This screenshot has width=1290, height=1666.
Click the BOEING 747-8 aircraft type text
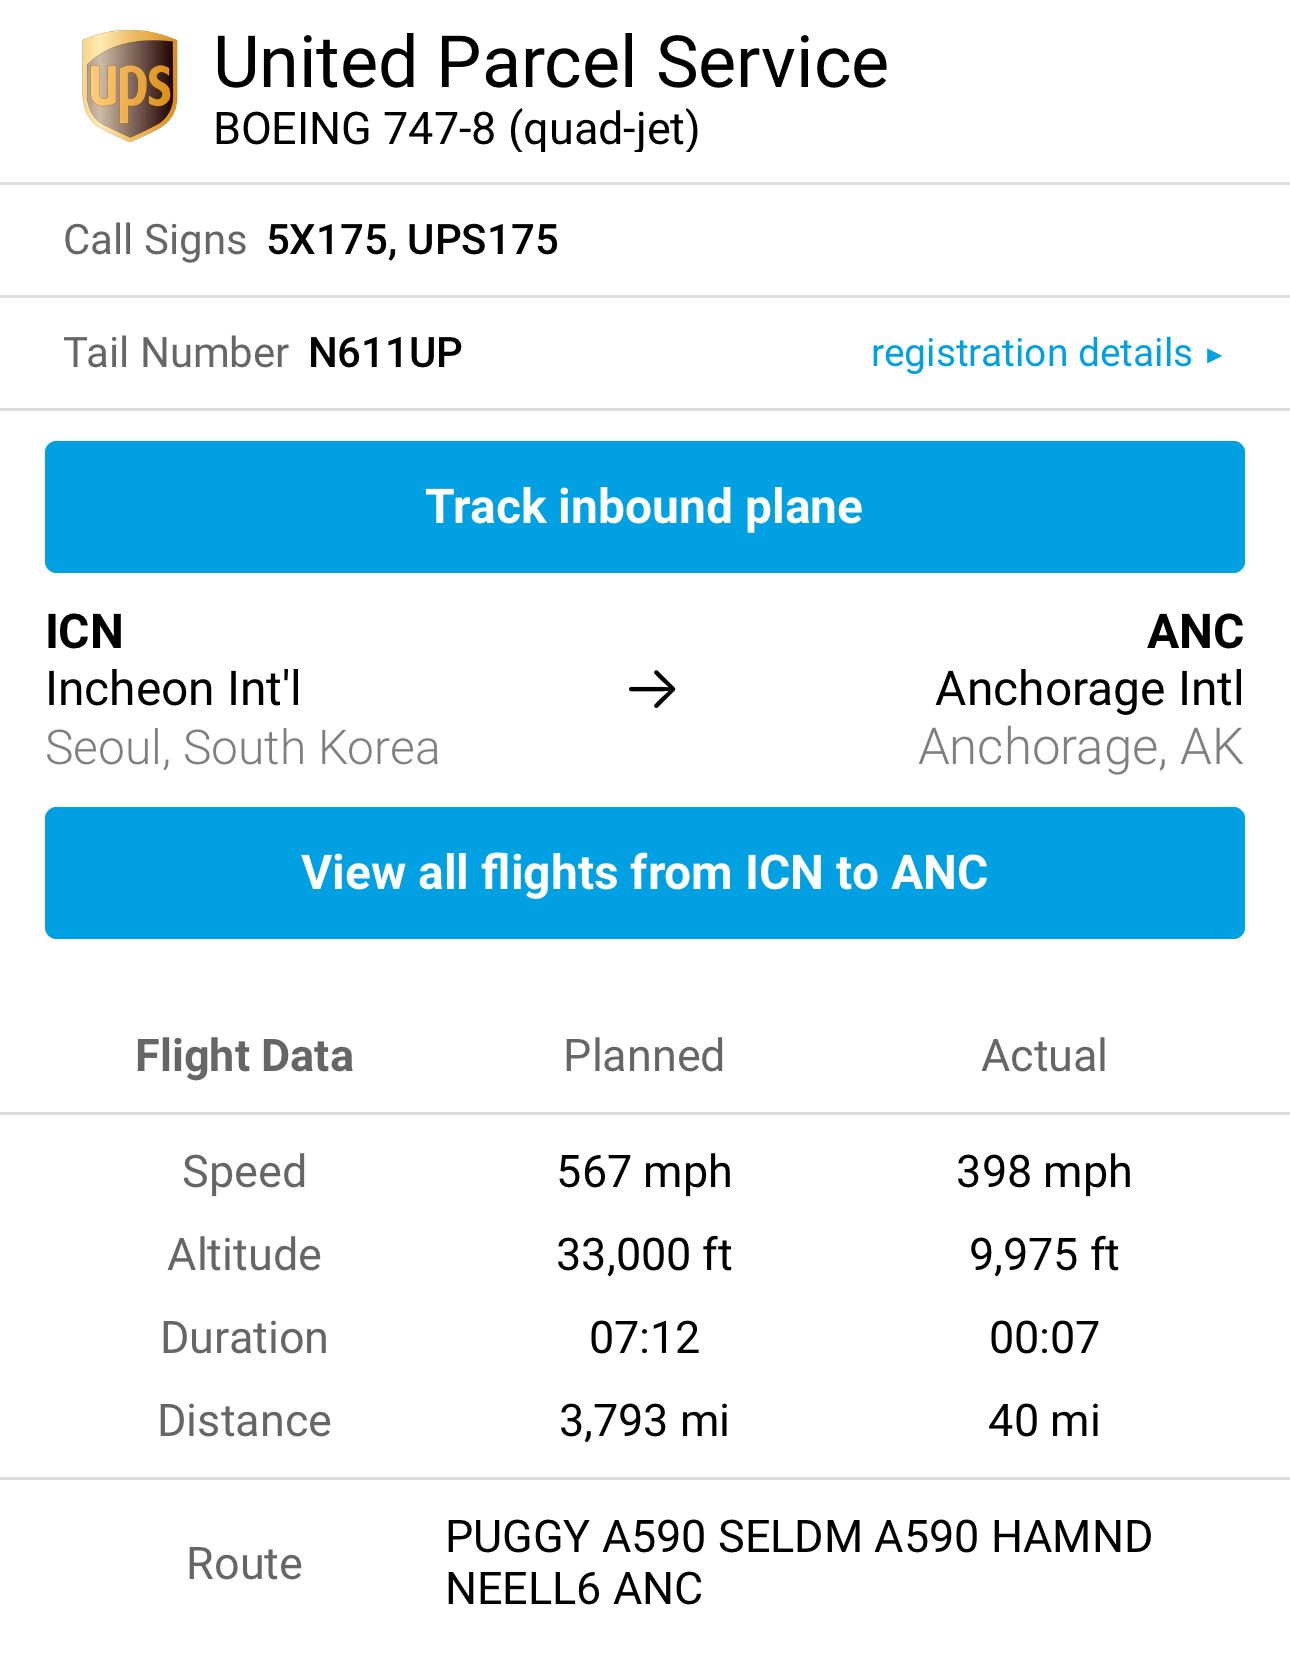tap(456, 129)
